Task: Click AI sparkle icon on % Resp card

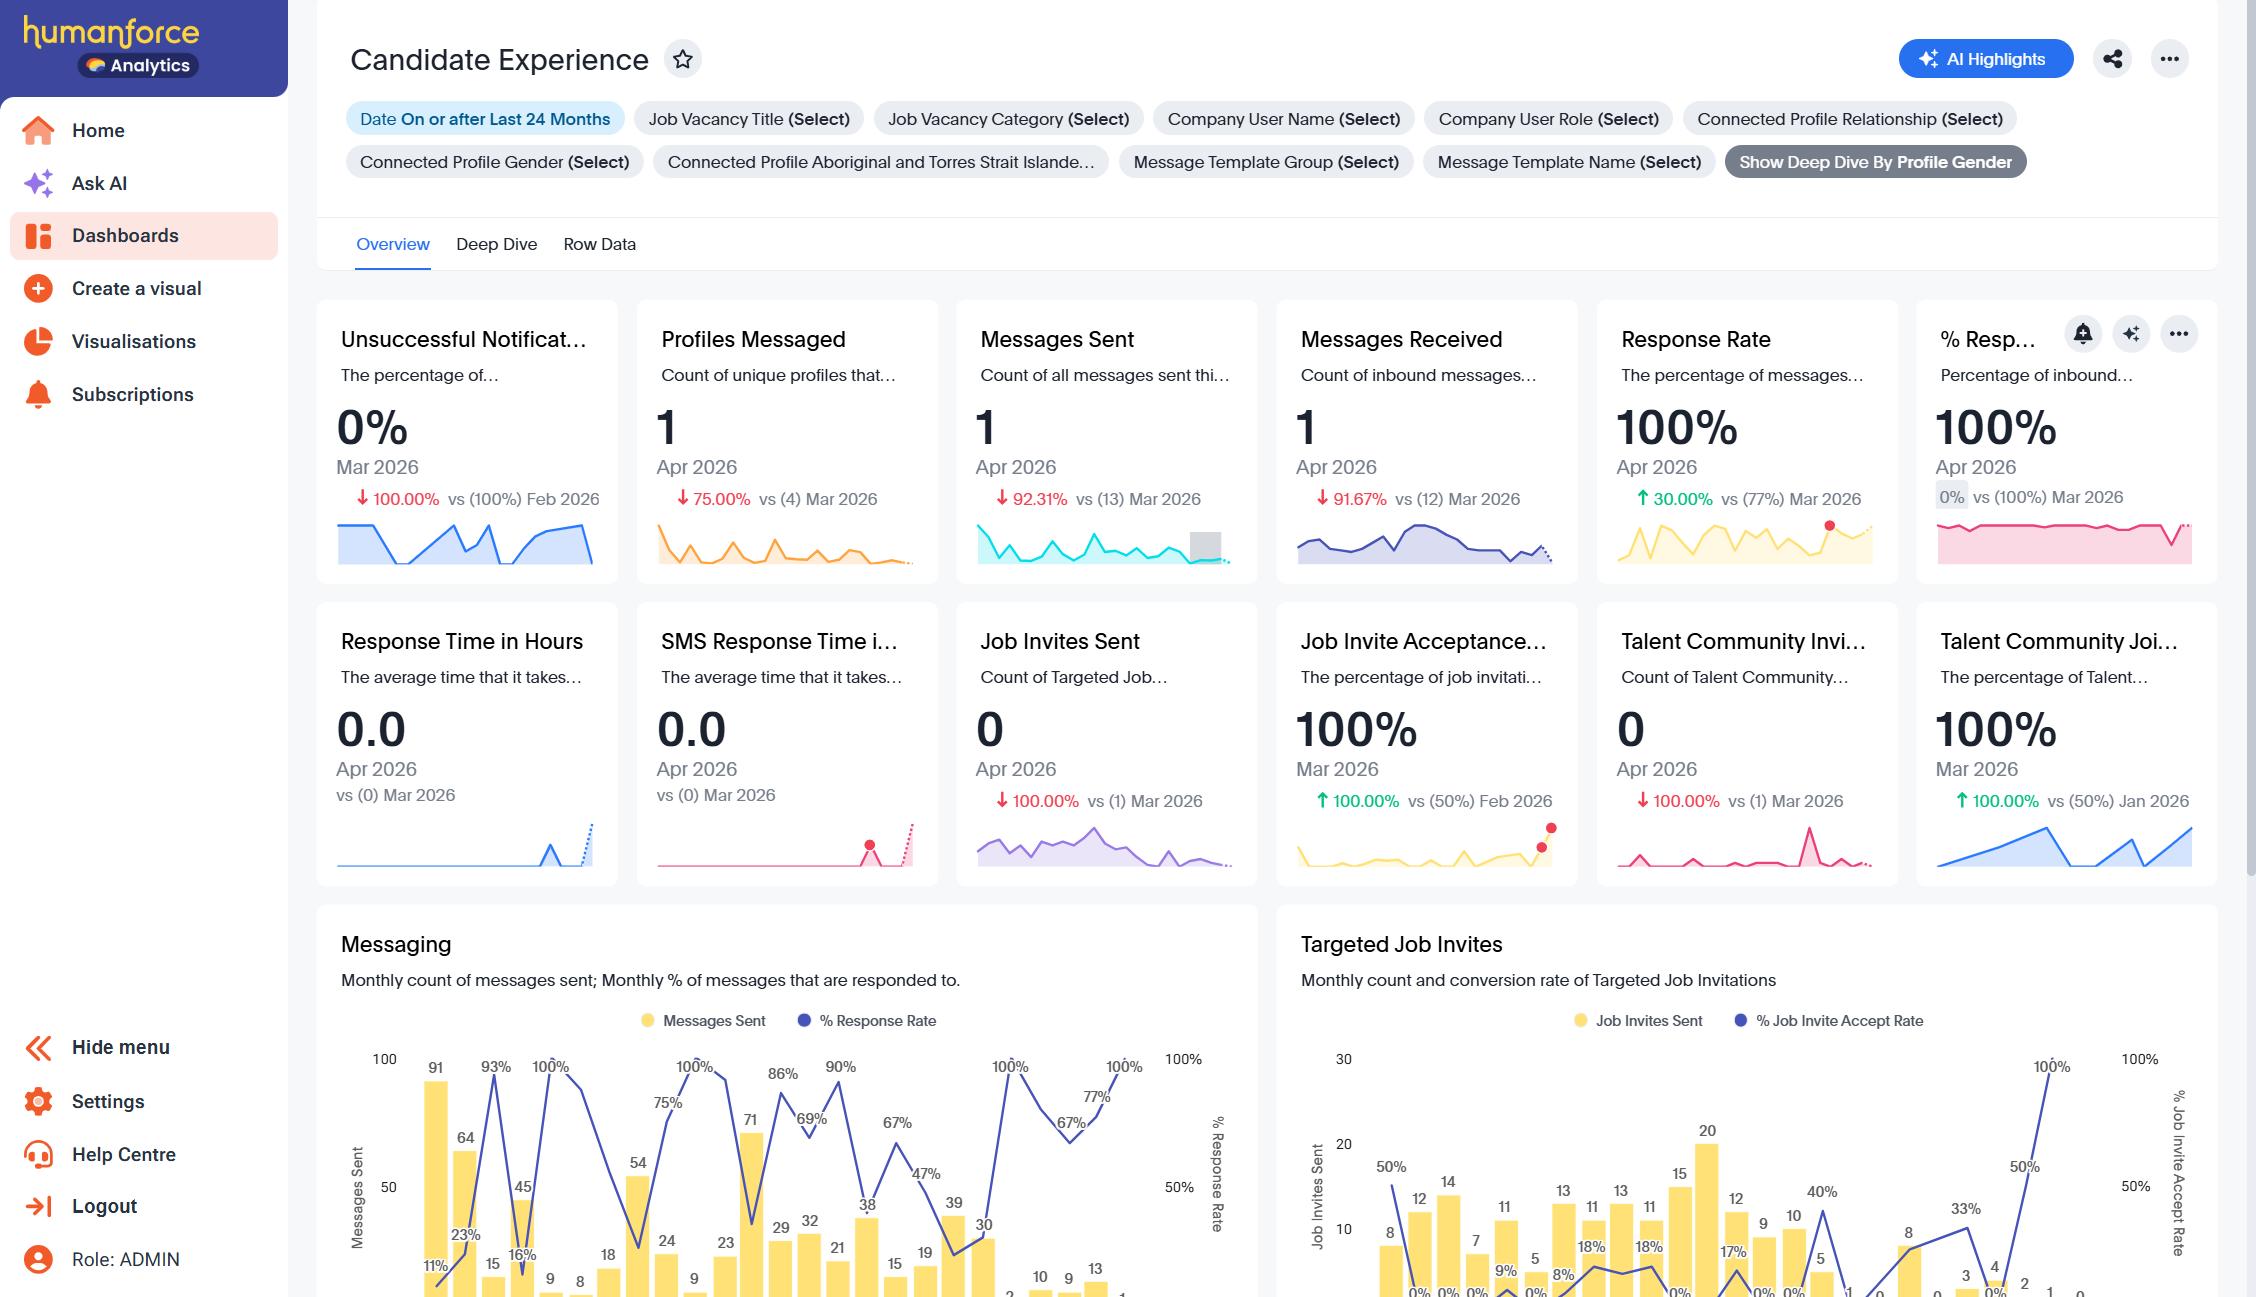Action: 2131,334
